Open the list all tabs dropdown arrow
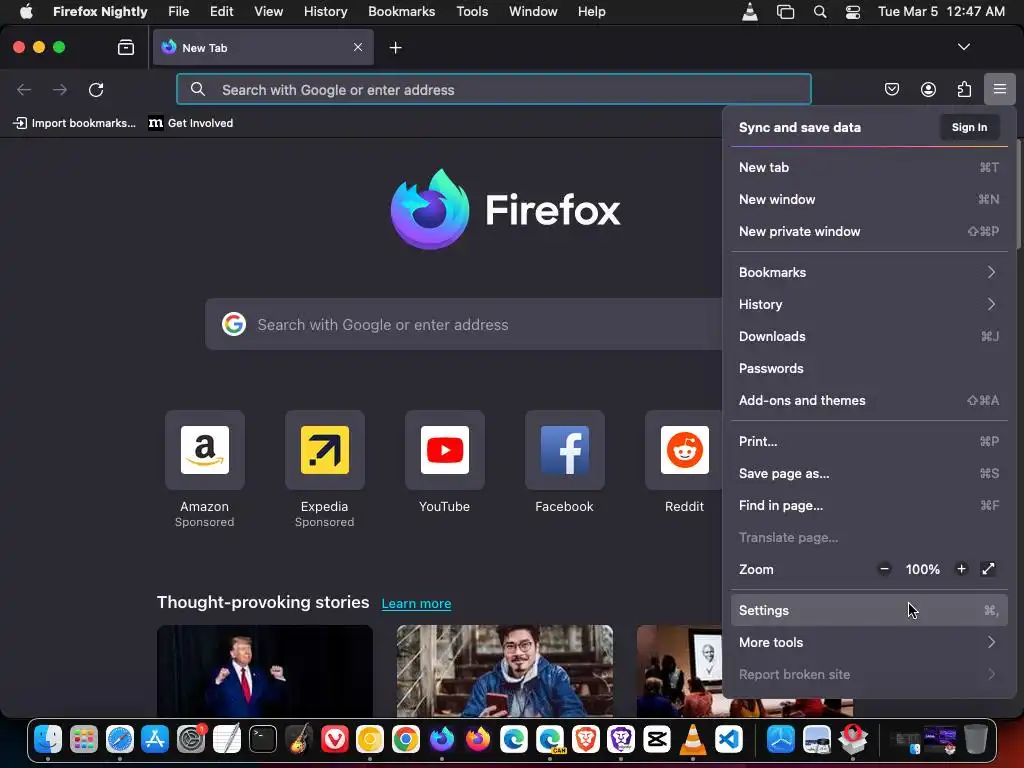The height and width of the screenshot is (768, 1024). (963, 47)
